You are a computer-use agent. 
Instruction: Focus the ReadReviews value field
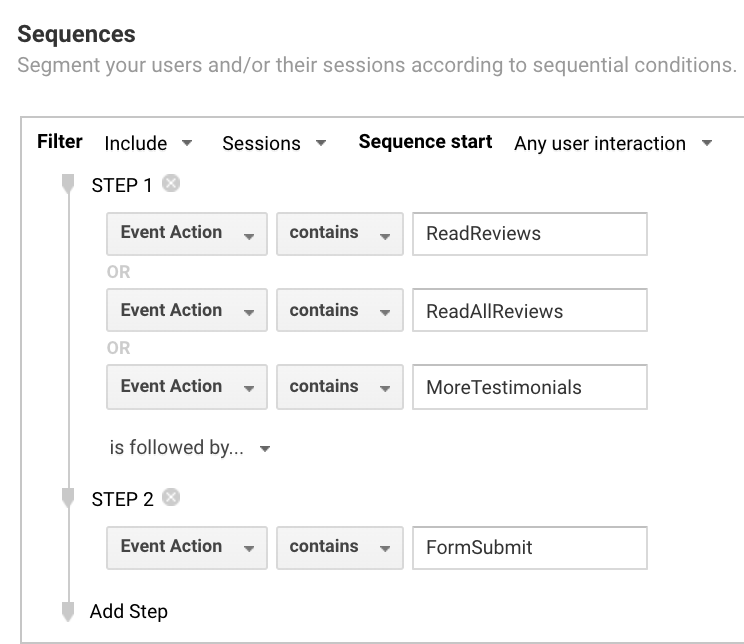tap(530, 234)
